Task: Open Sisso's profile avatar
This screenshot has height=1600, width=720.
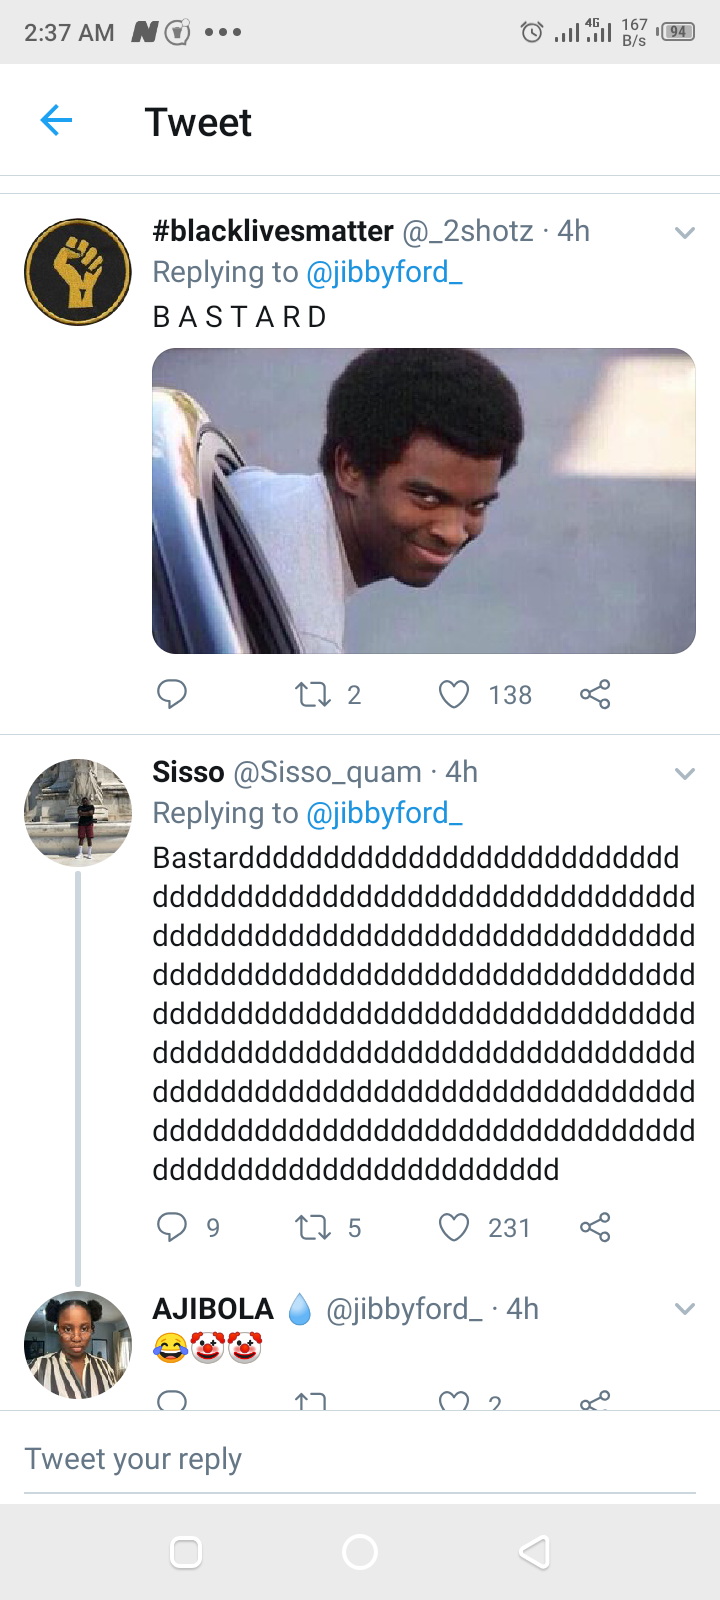Action: (78, 812)
